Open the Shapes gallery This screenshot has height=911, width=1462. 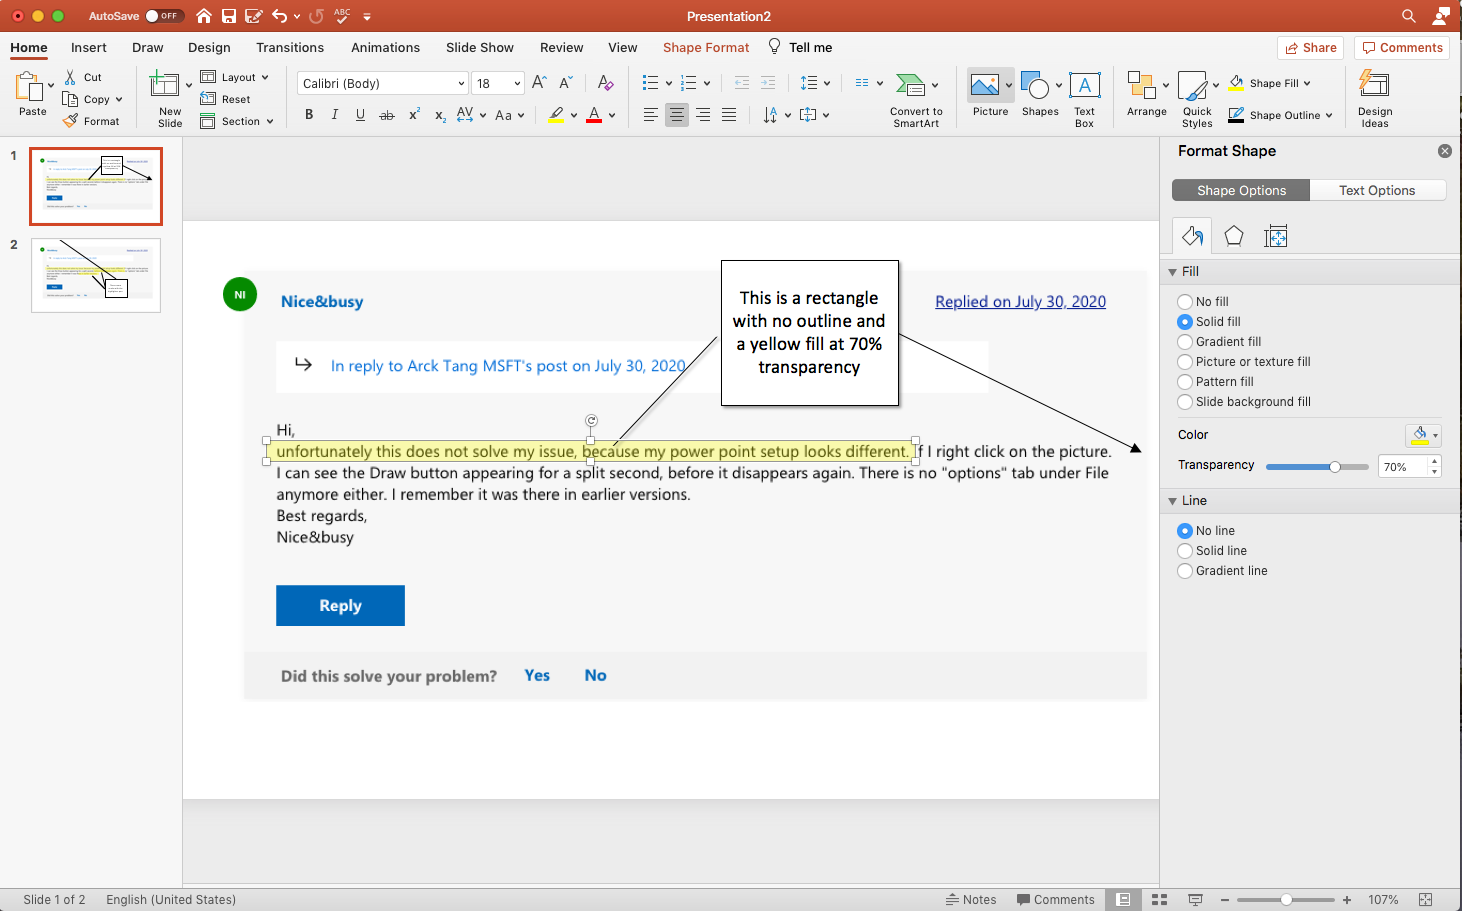click(1040, 95)
